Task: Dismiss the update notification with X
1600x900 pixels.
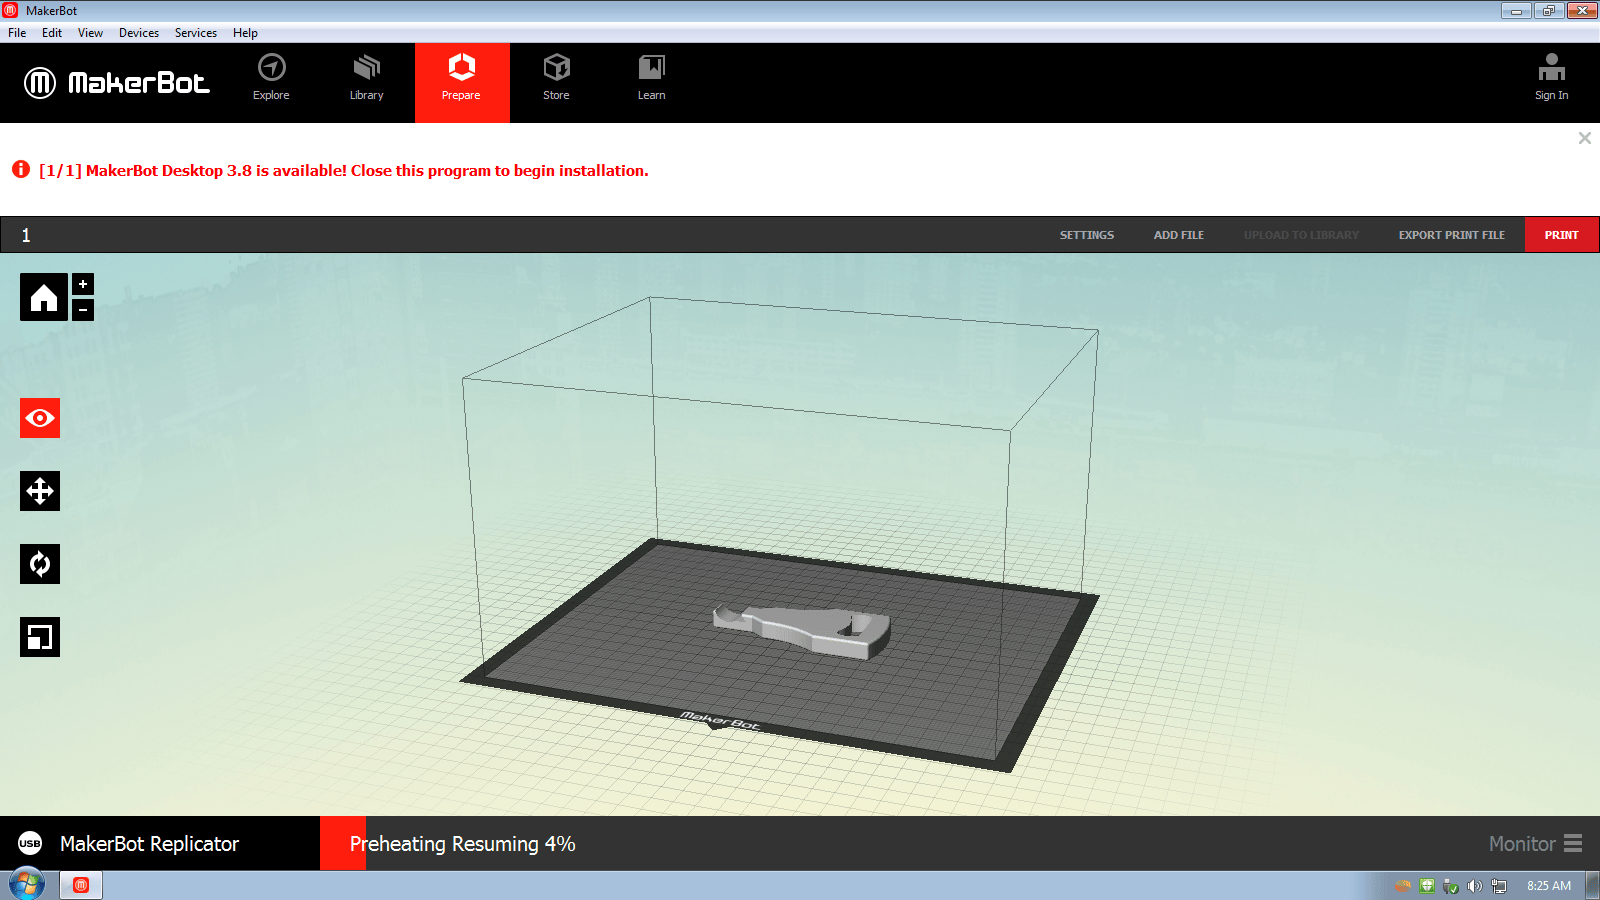Action: point(1585,138)
